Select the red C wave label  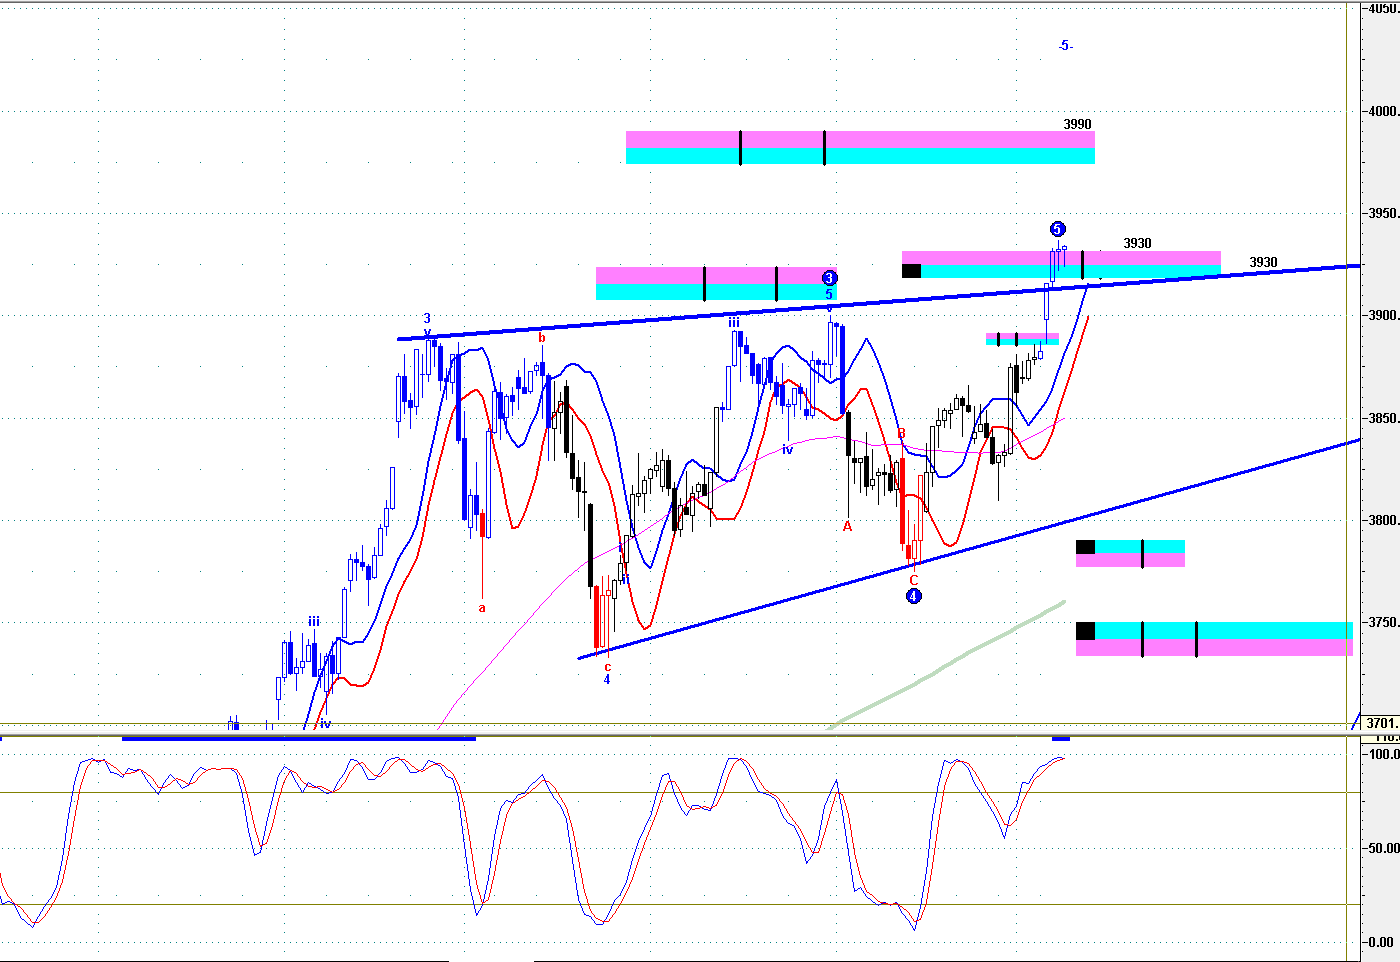coord(913,580)
